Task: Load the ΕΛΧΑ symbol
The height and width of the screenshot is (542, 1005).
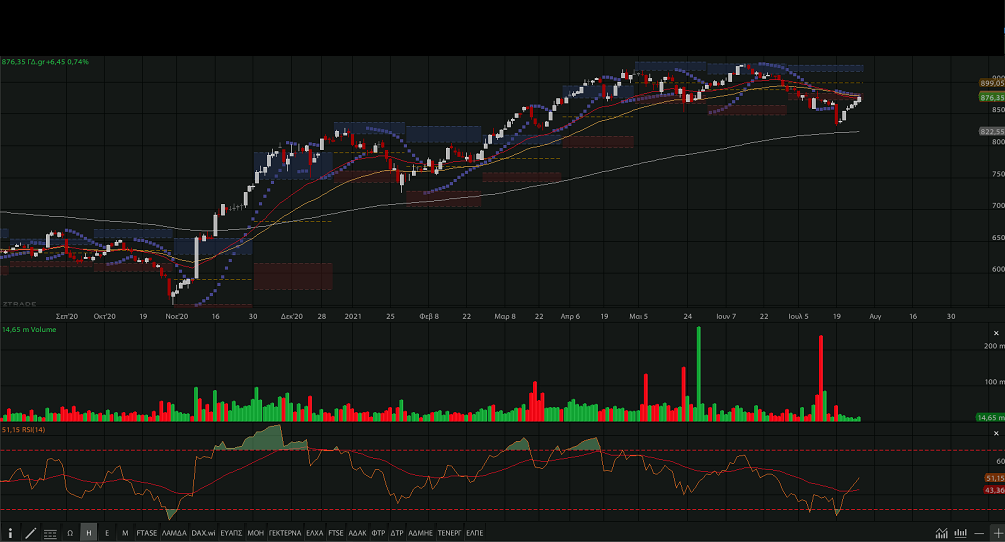Action: click(x=315, y=533)
